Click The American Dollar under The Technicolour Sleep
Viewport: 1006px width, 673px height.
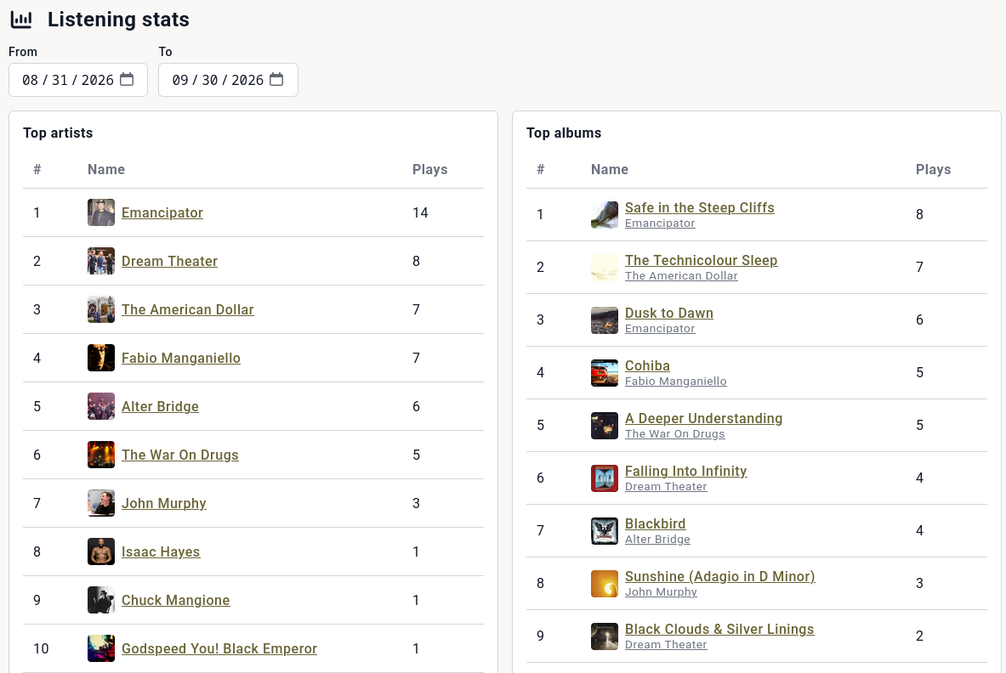[681, 276]
